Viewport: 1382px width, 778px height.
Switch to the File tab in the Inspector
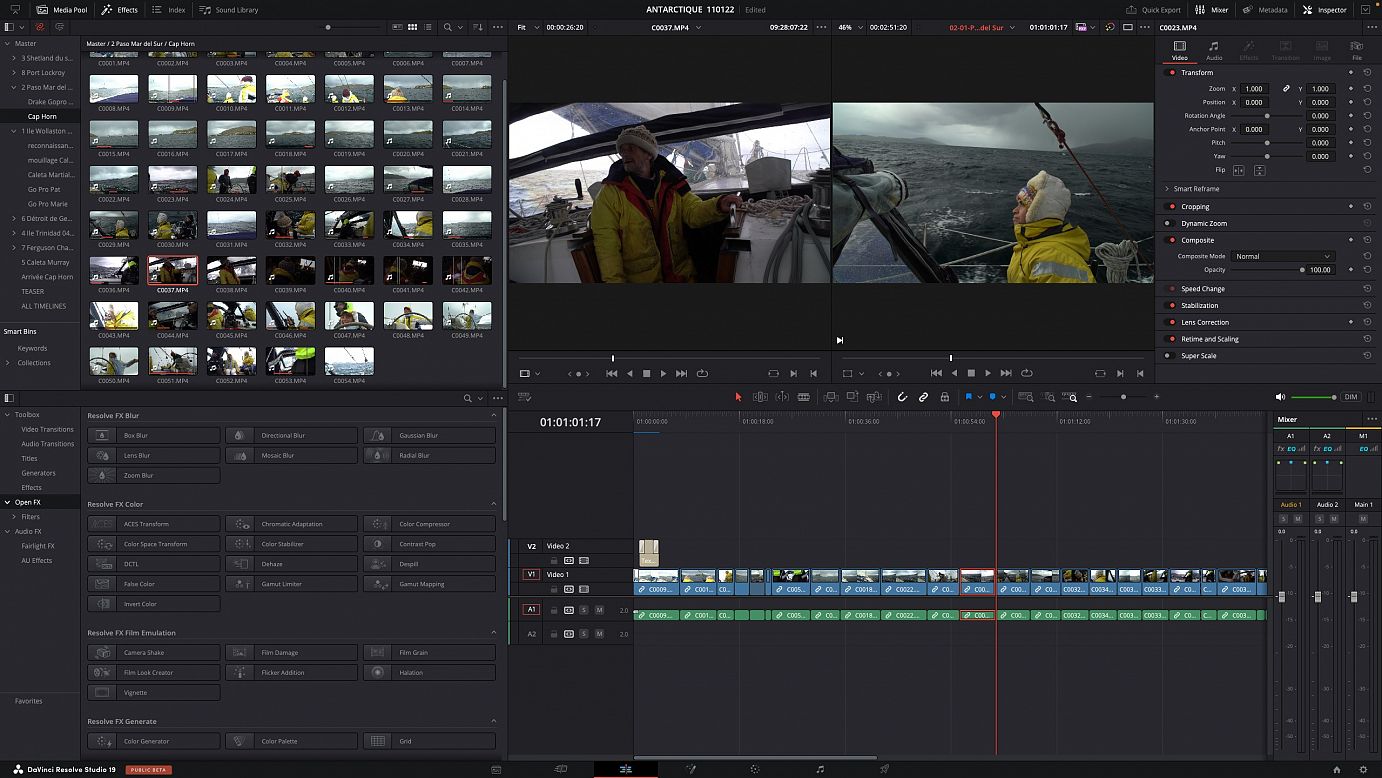(x=1356, y=48)
